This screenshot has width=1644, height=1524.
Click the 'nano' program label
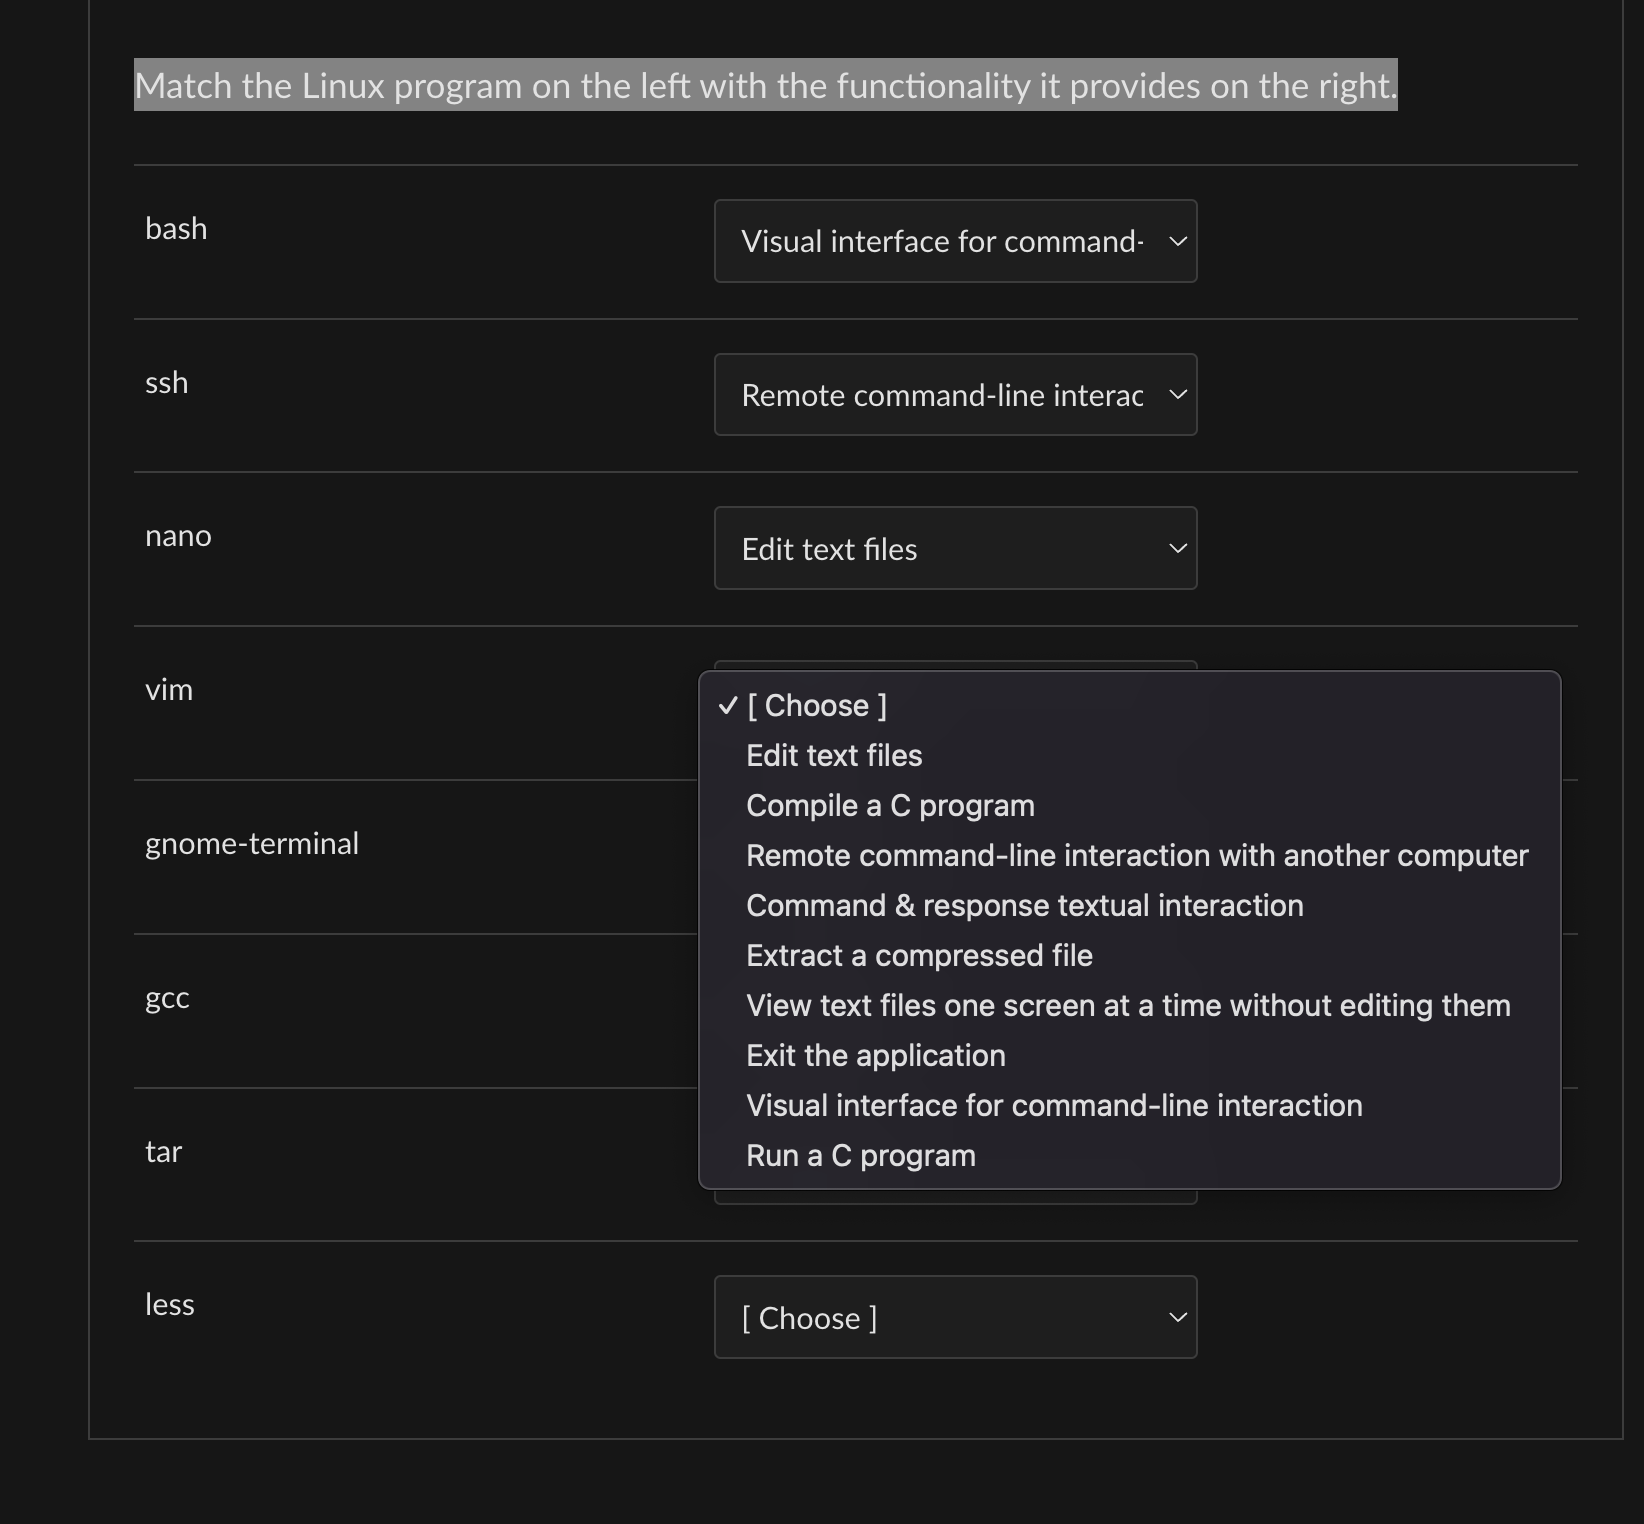(x=178, y=536)
